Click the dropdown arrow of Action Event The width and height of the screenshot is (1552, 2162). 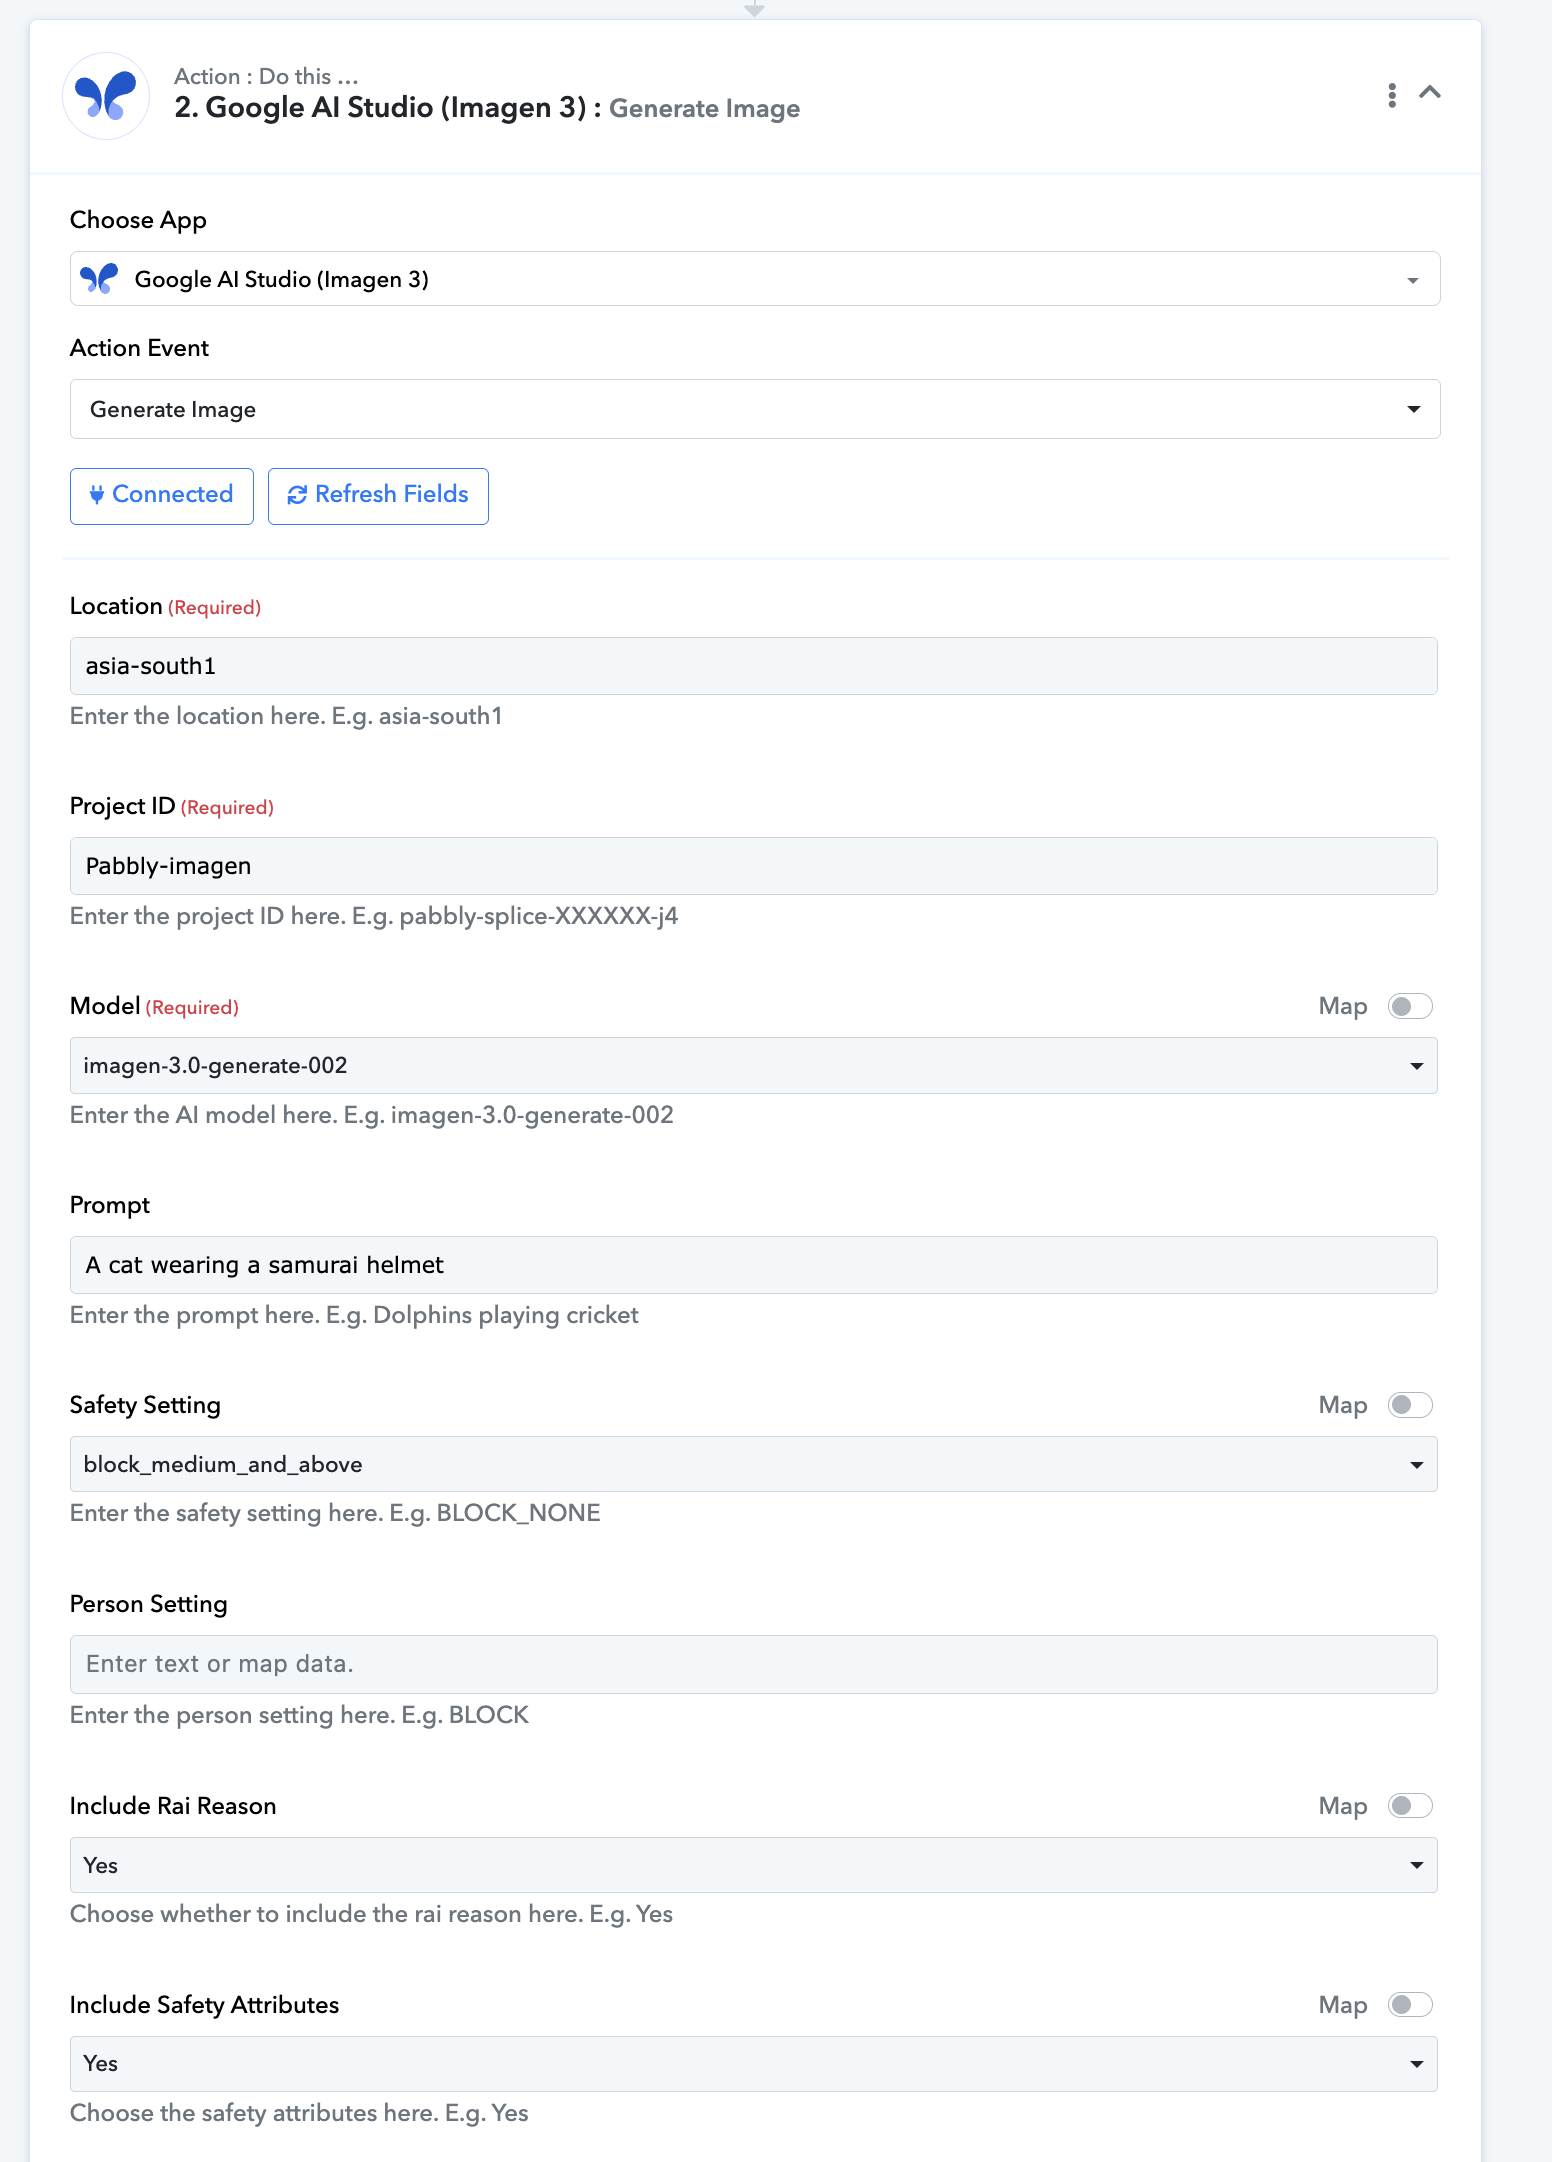(x=1414, y=409)
